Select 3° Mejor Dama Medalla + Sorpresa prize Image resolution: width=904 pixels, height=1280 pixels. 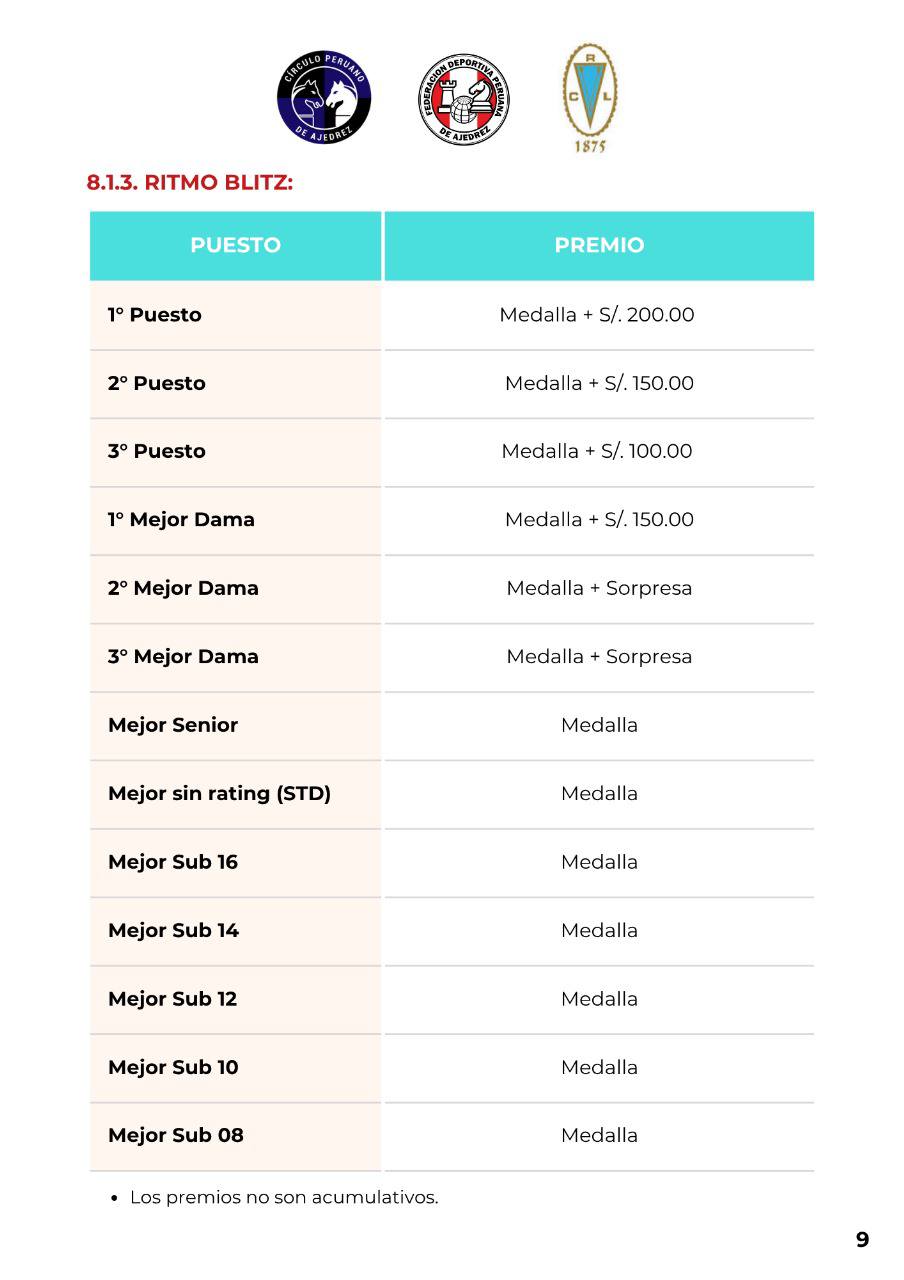pos(599,656)
